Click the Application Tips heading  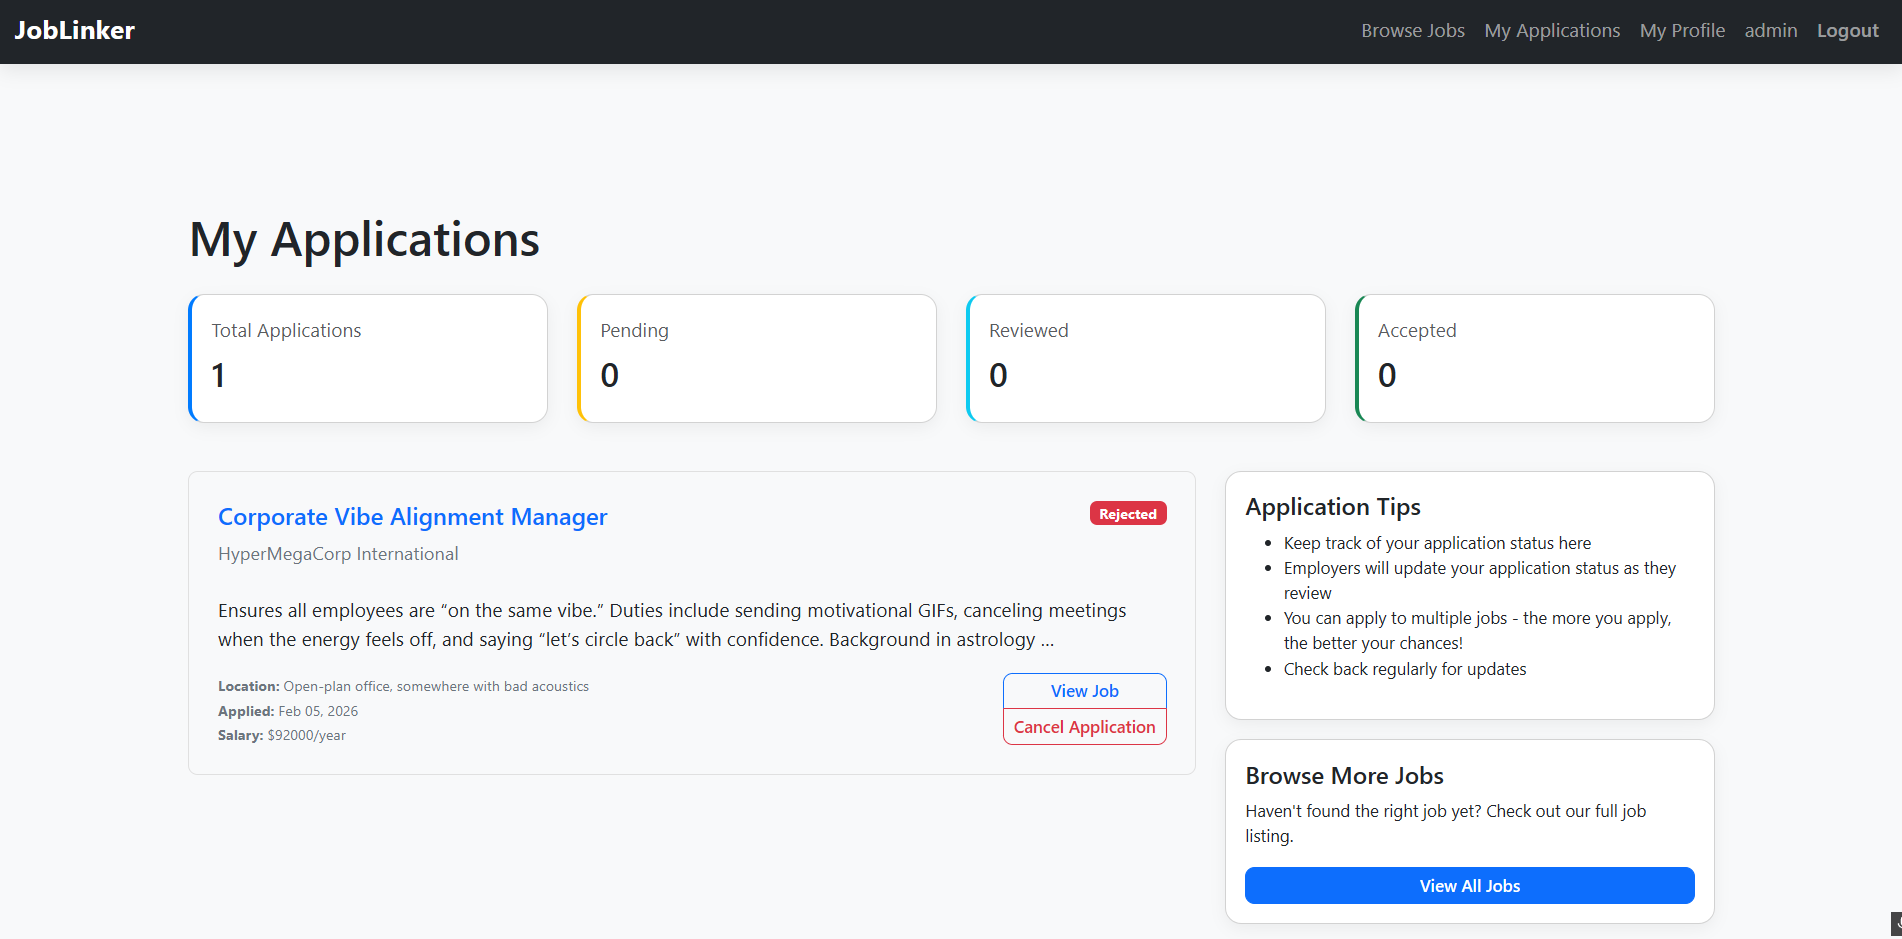click(1333, 507)
